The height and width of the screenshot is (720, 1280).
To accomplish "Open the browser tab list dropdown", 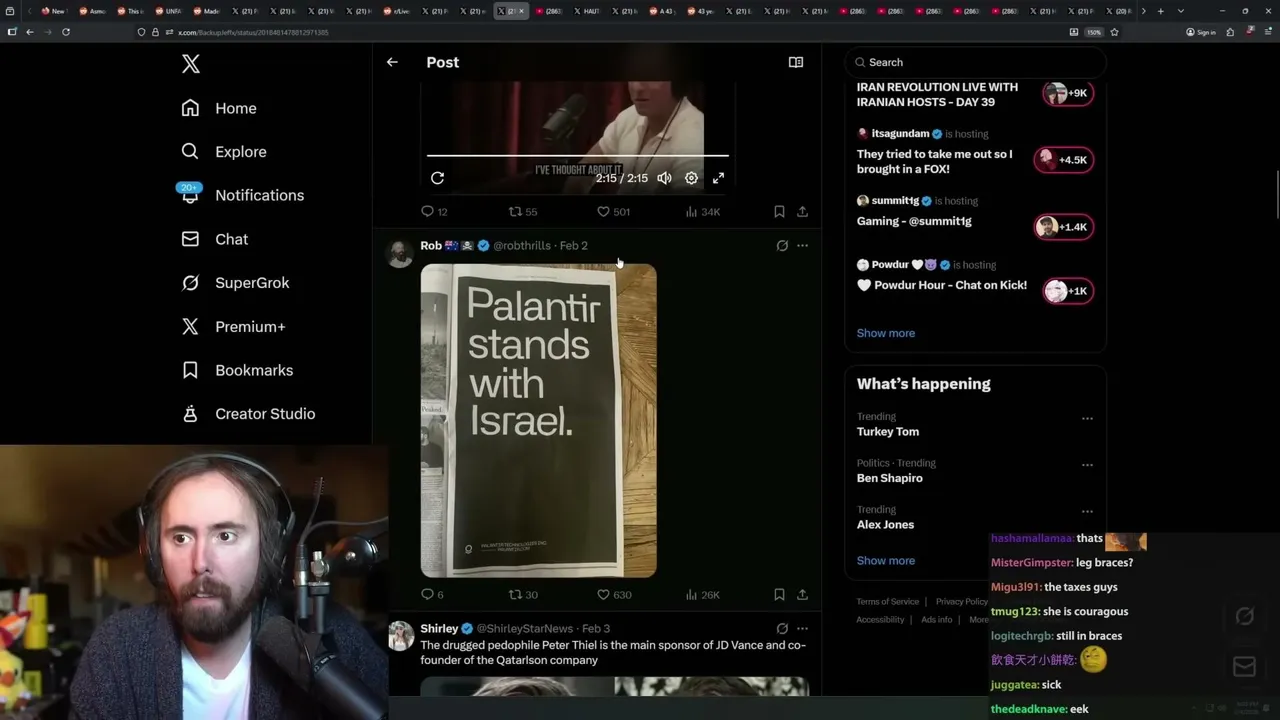I will pyautogui.click(x=1180, y=11).
